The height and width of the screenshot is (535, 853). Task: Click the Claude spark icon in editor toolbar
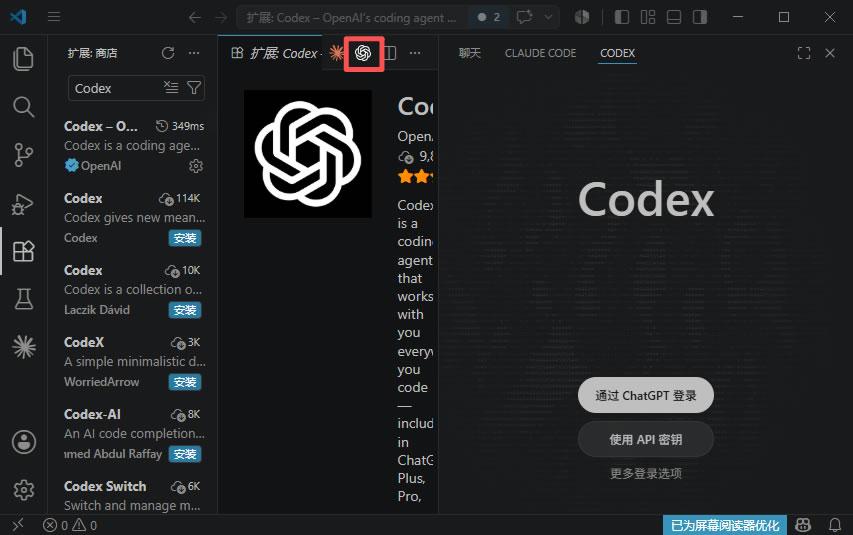click(337, 53)
